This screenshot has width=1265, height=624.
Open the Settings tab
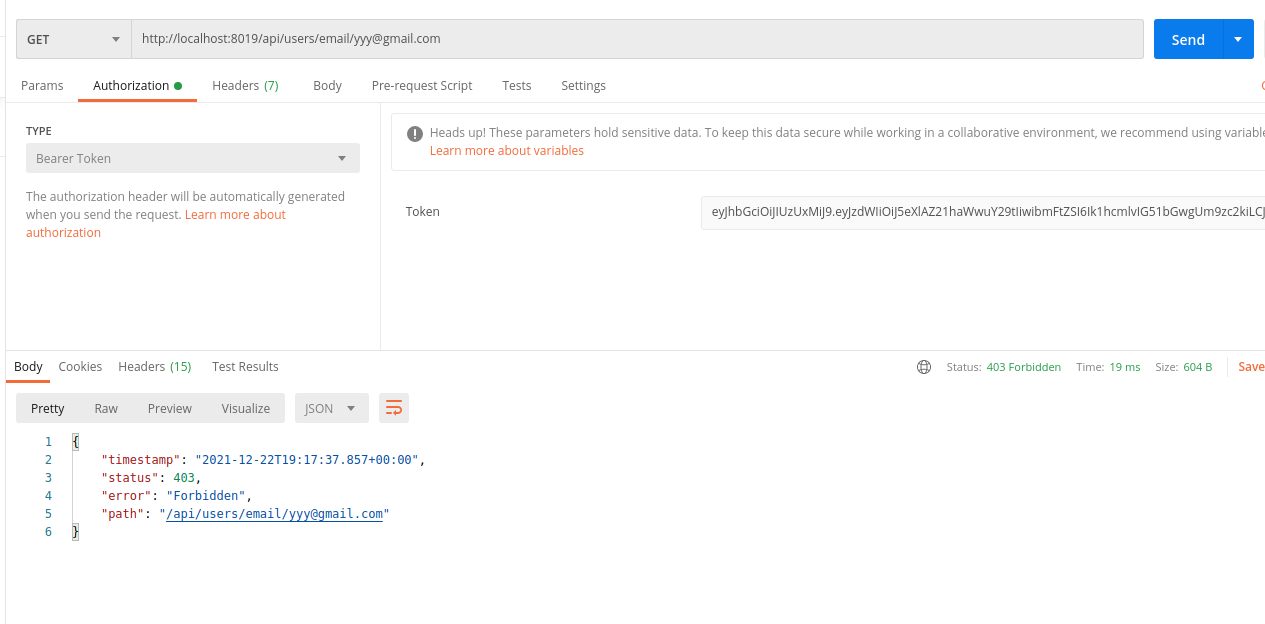coord(583,86)
